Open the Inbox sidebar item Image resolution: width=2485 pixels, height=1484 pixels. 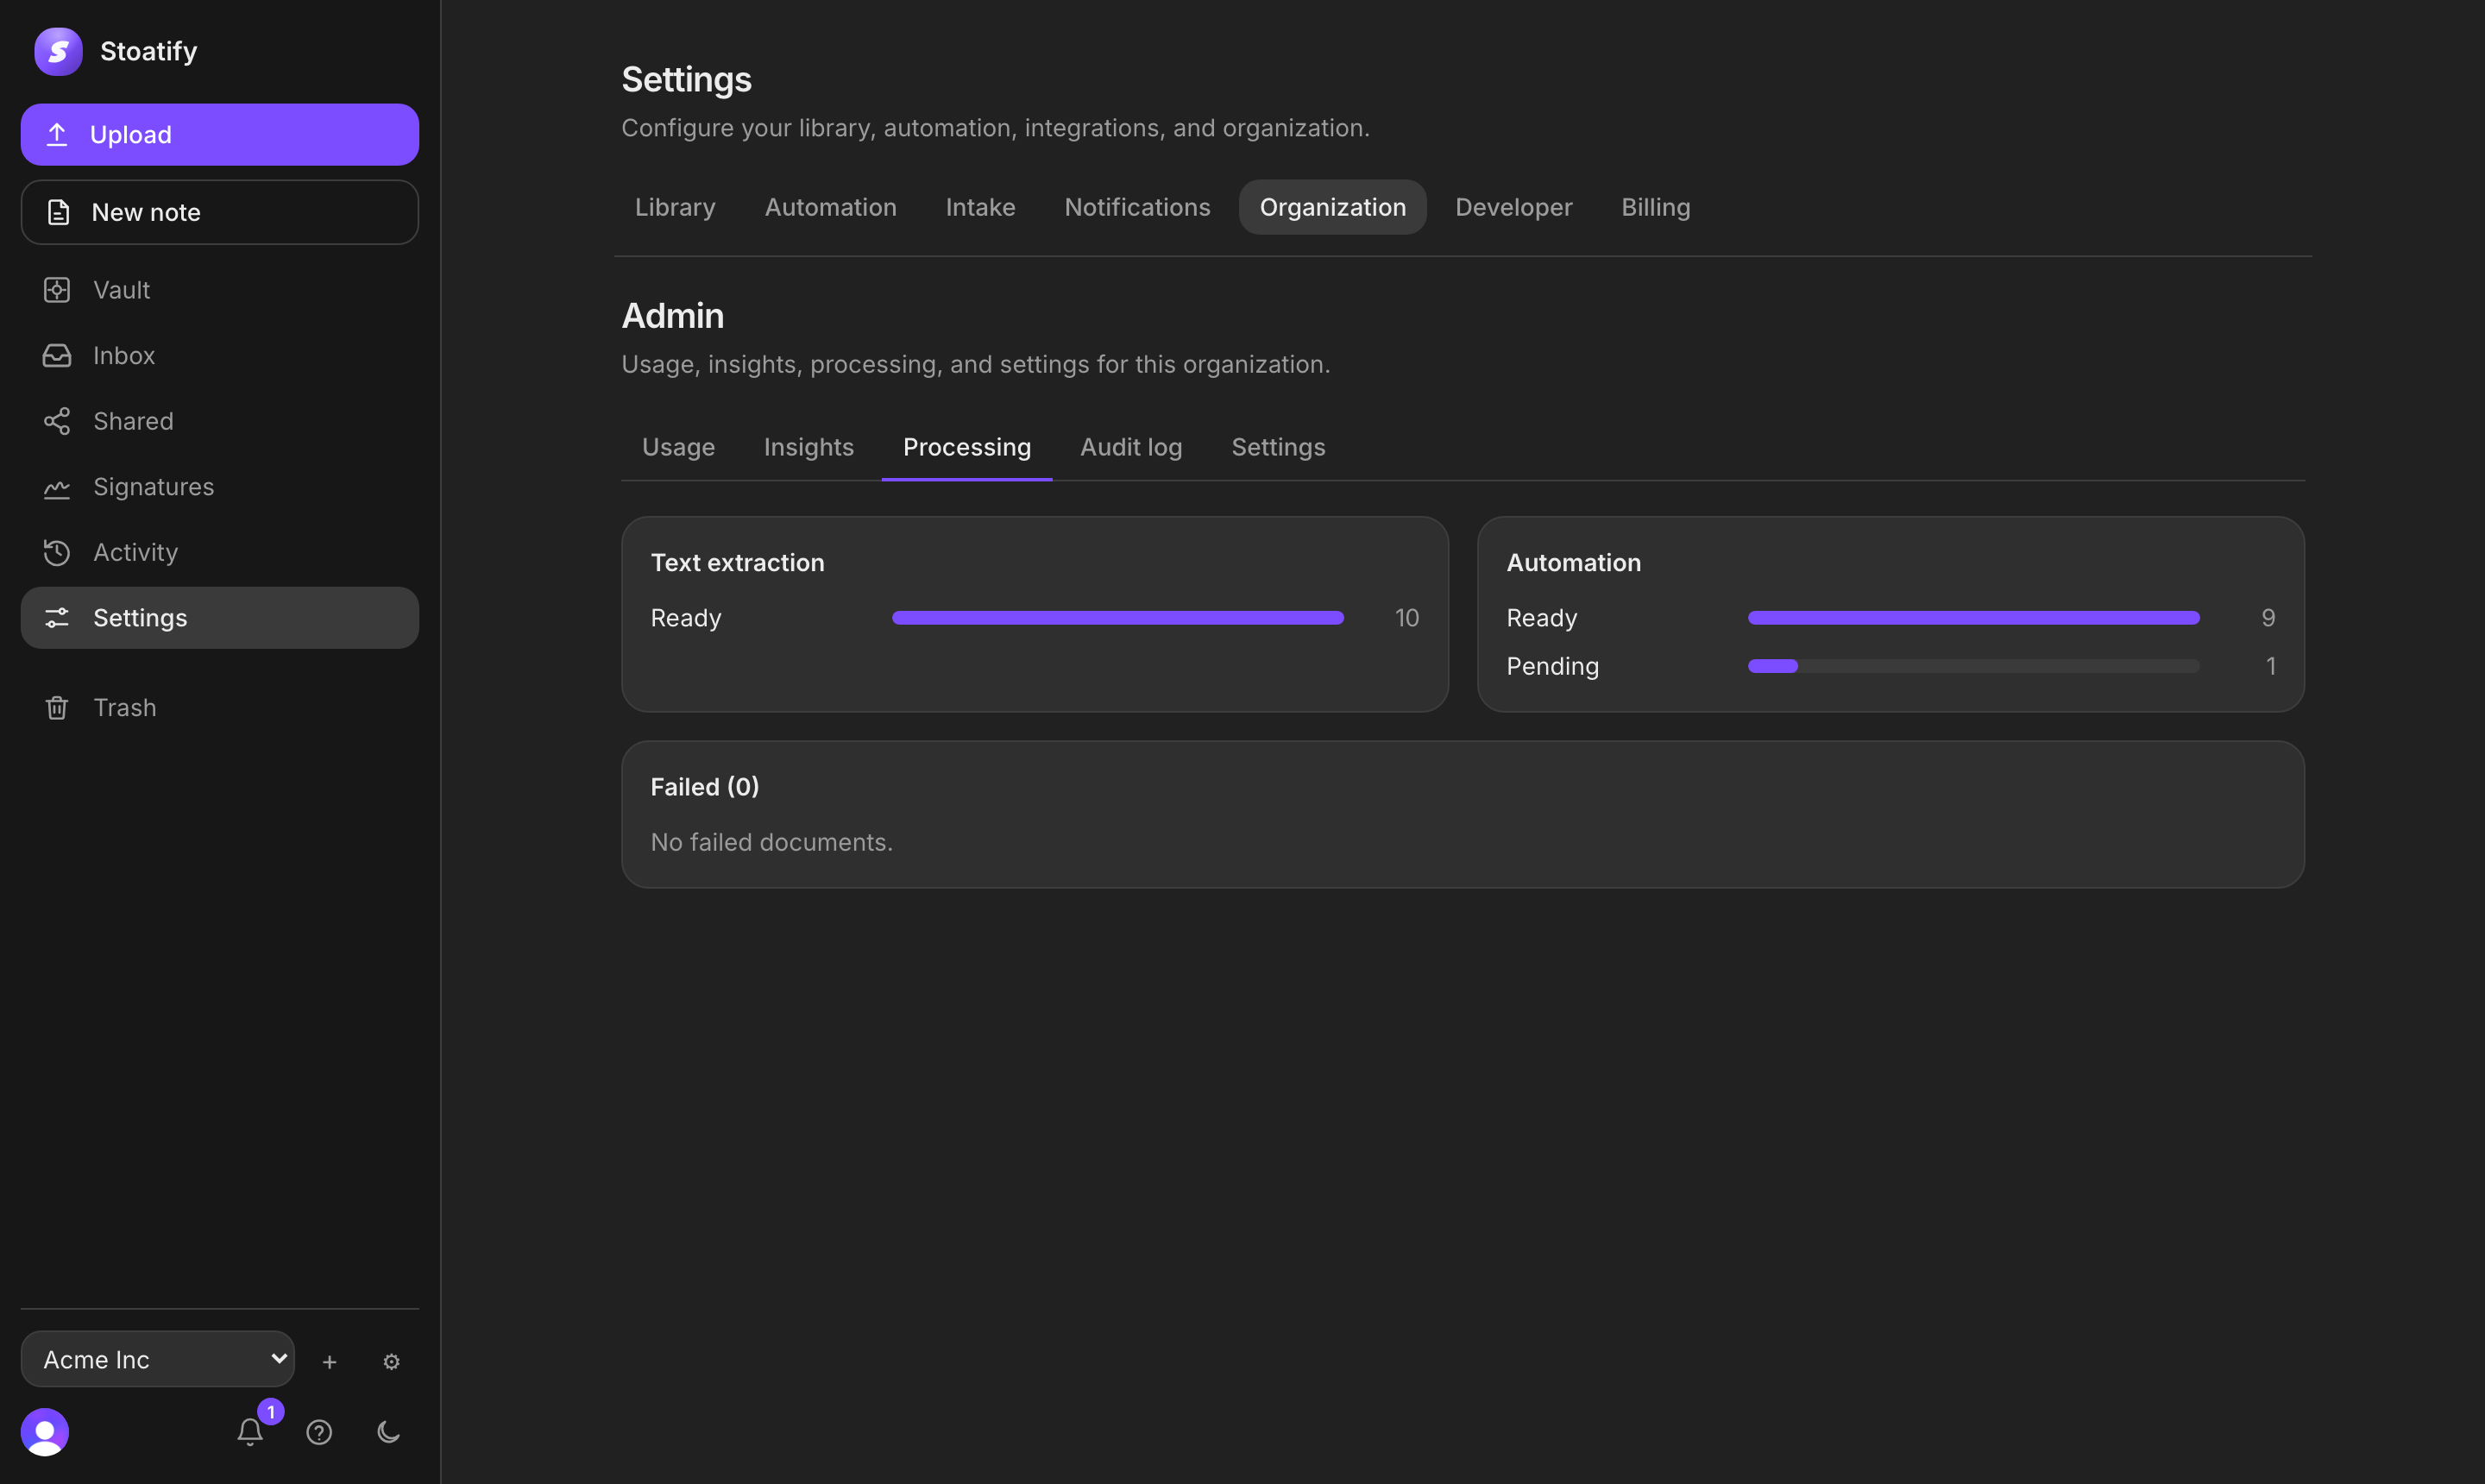point(220,355)
